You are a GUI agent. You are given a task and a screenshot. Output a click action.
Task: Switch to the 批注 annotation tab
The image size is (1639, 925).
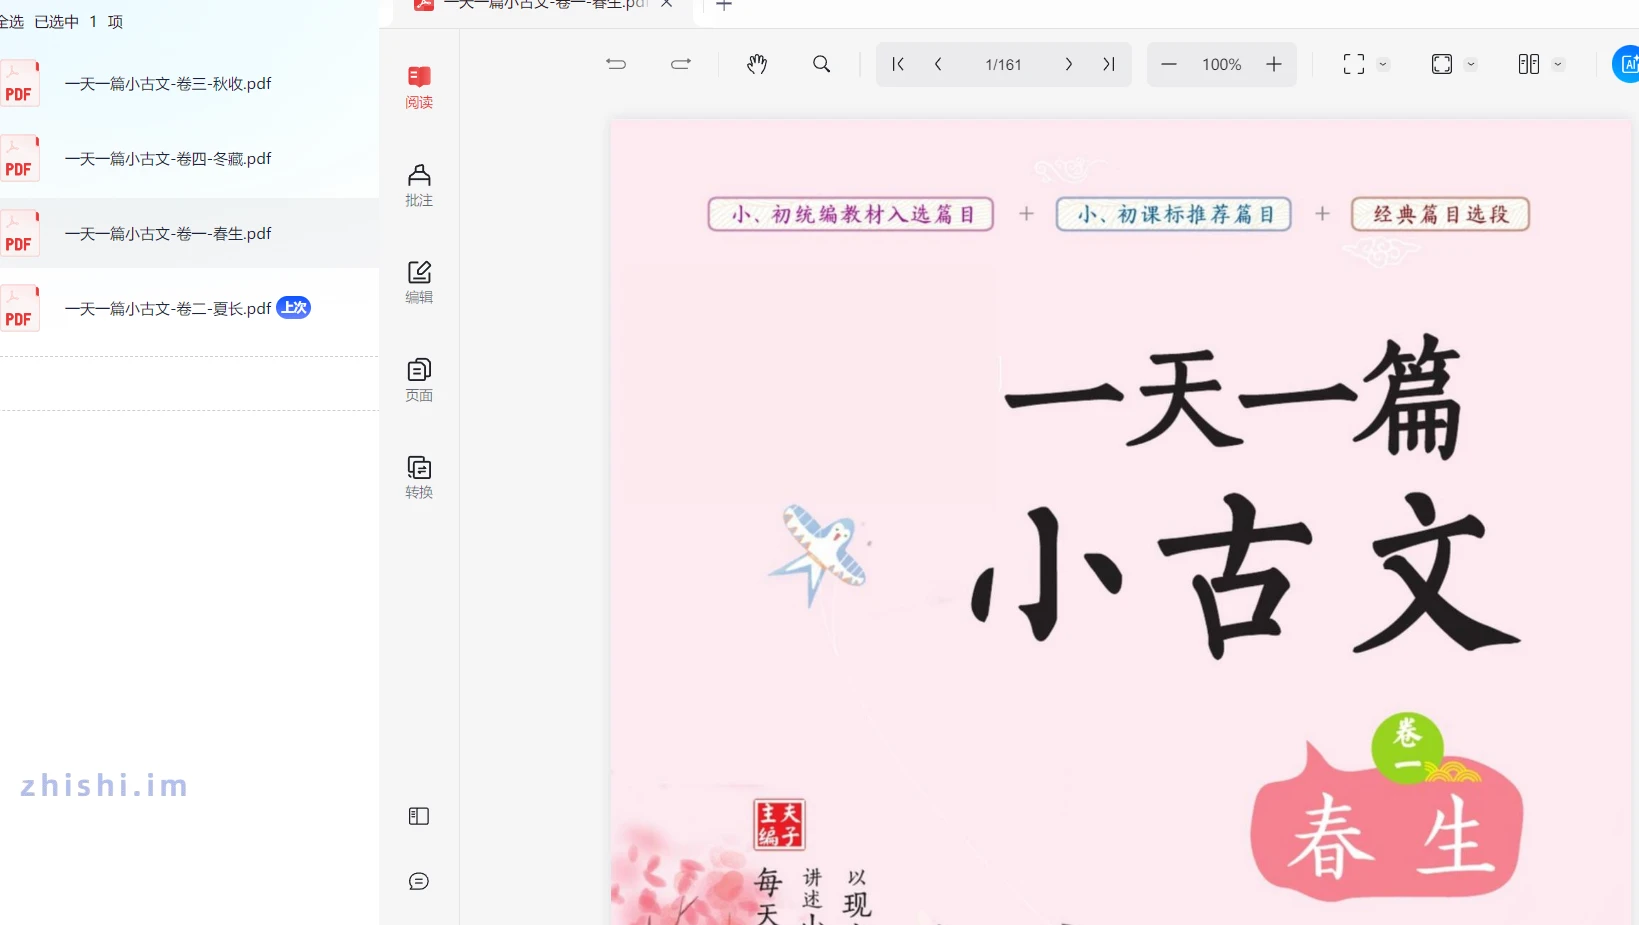(x=419, y=185)
